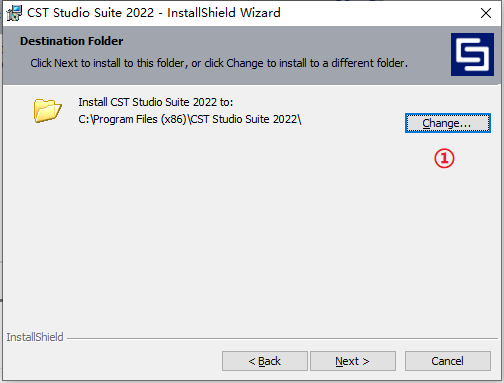The width and height of the screenshot is (504, 383).
Task: Click the horizontal divider line beside InstallShield
Action: coord(282,339)
